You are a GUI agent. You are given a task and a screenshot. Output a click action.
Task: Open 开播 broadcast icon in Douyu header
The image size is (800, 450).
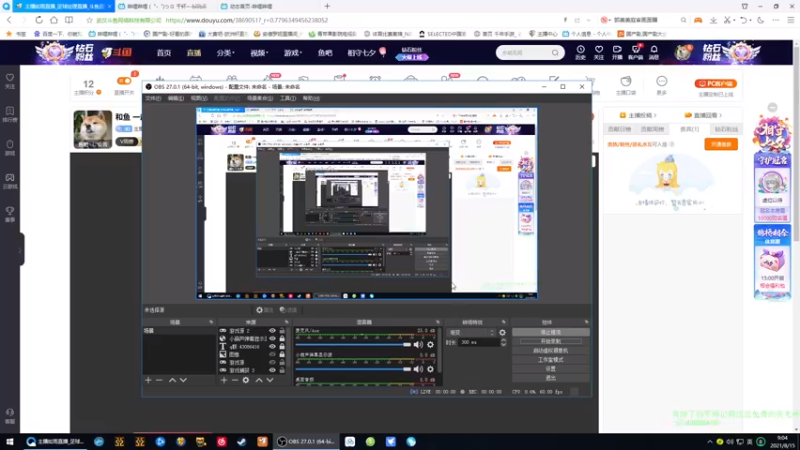[x=617, y=52]
